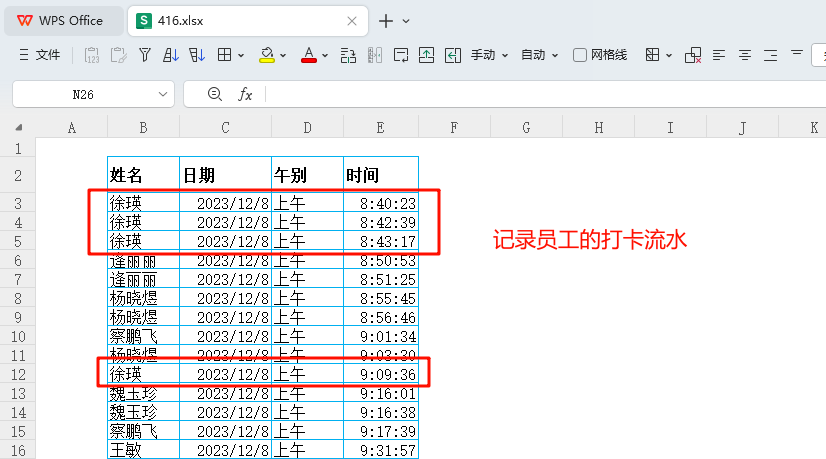Screen dimensions: 826x459
Task: Click the paste values icon with 123
Action: [92, 55]
